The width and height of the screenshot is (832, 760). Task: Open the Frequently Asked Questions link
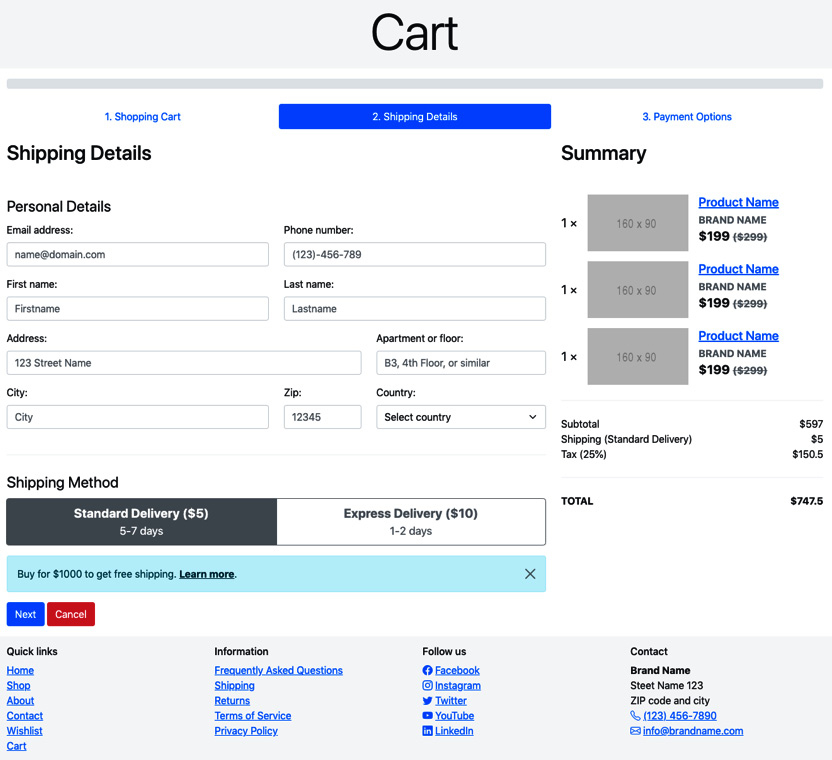(278, 670)
